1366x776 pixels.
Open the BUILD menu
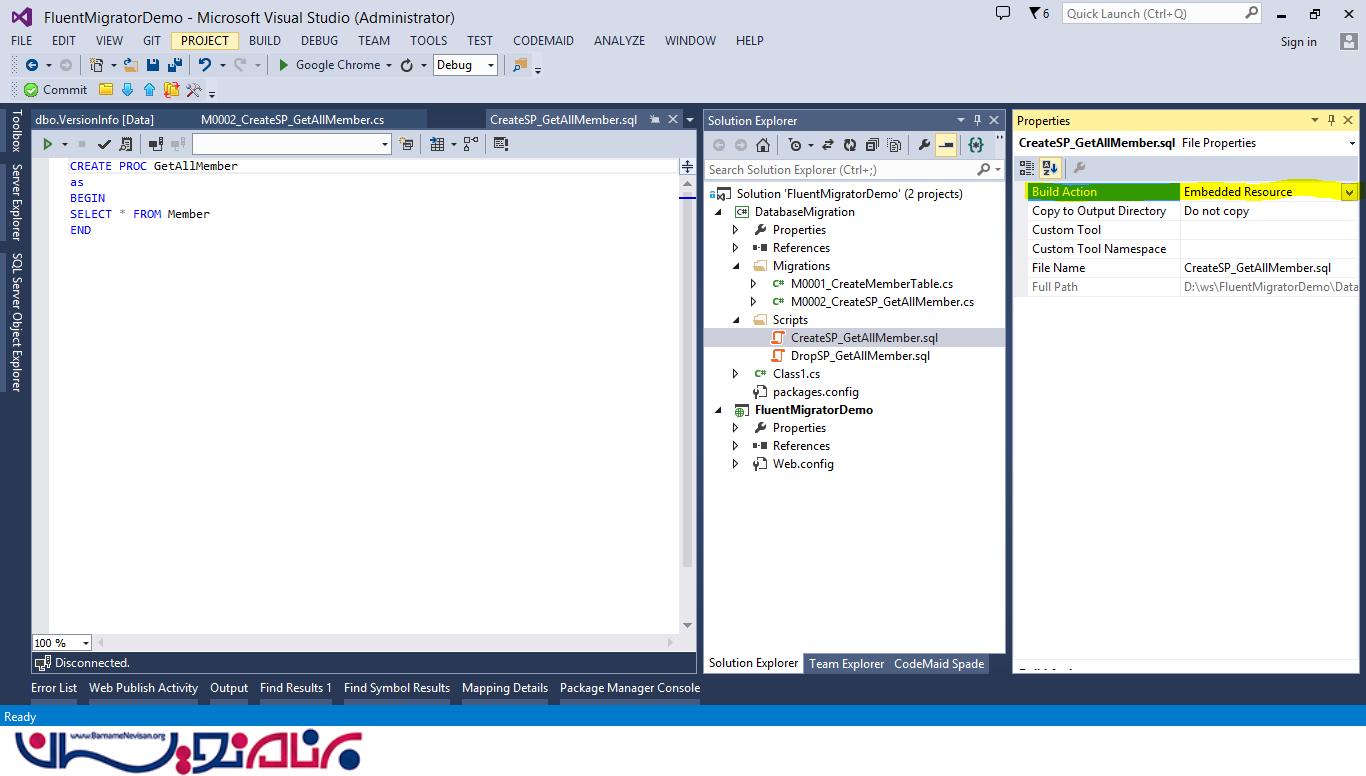coord(264,41)
